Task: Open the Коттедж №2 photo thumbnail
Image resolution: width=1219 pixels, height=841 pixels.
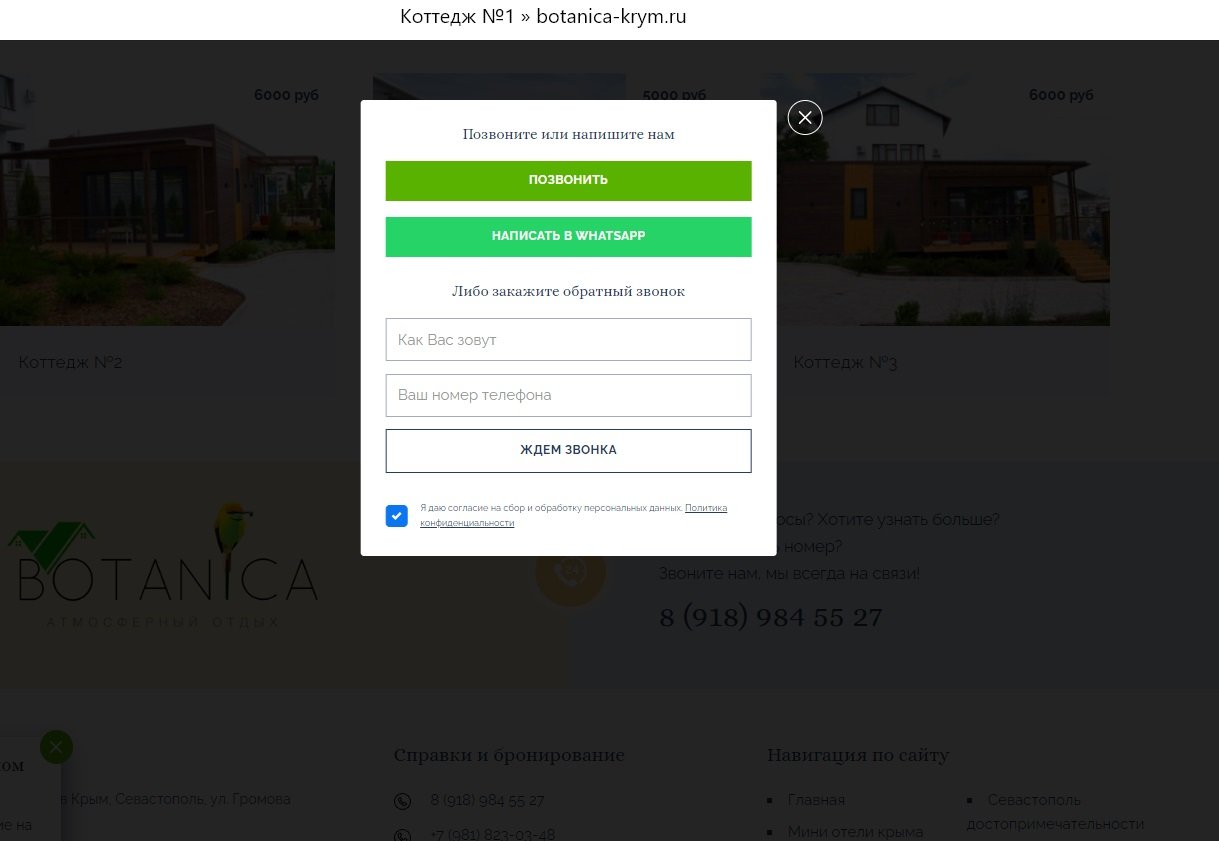Action: (x=167, y=200)
